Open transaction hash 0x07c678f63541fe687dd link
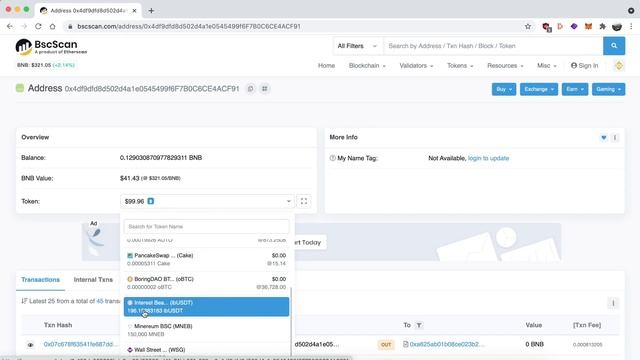640x360 pixels. 81,344
